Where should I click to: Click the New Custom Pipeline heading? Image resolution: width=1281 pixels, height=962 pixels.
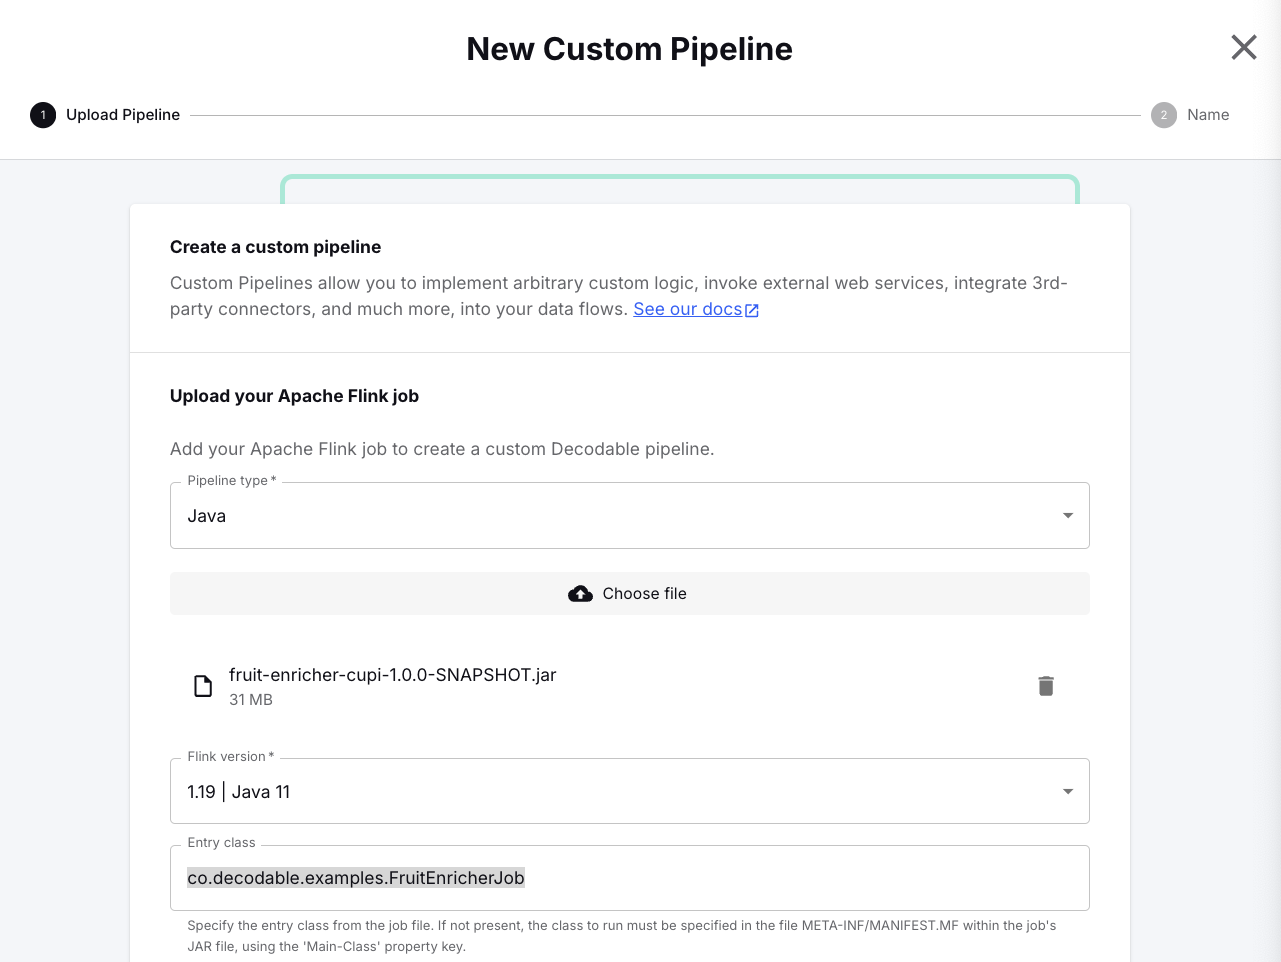click(630, 49)
